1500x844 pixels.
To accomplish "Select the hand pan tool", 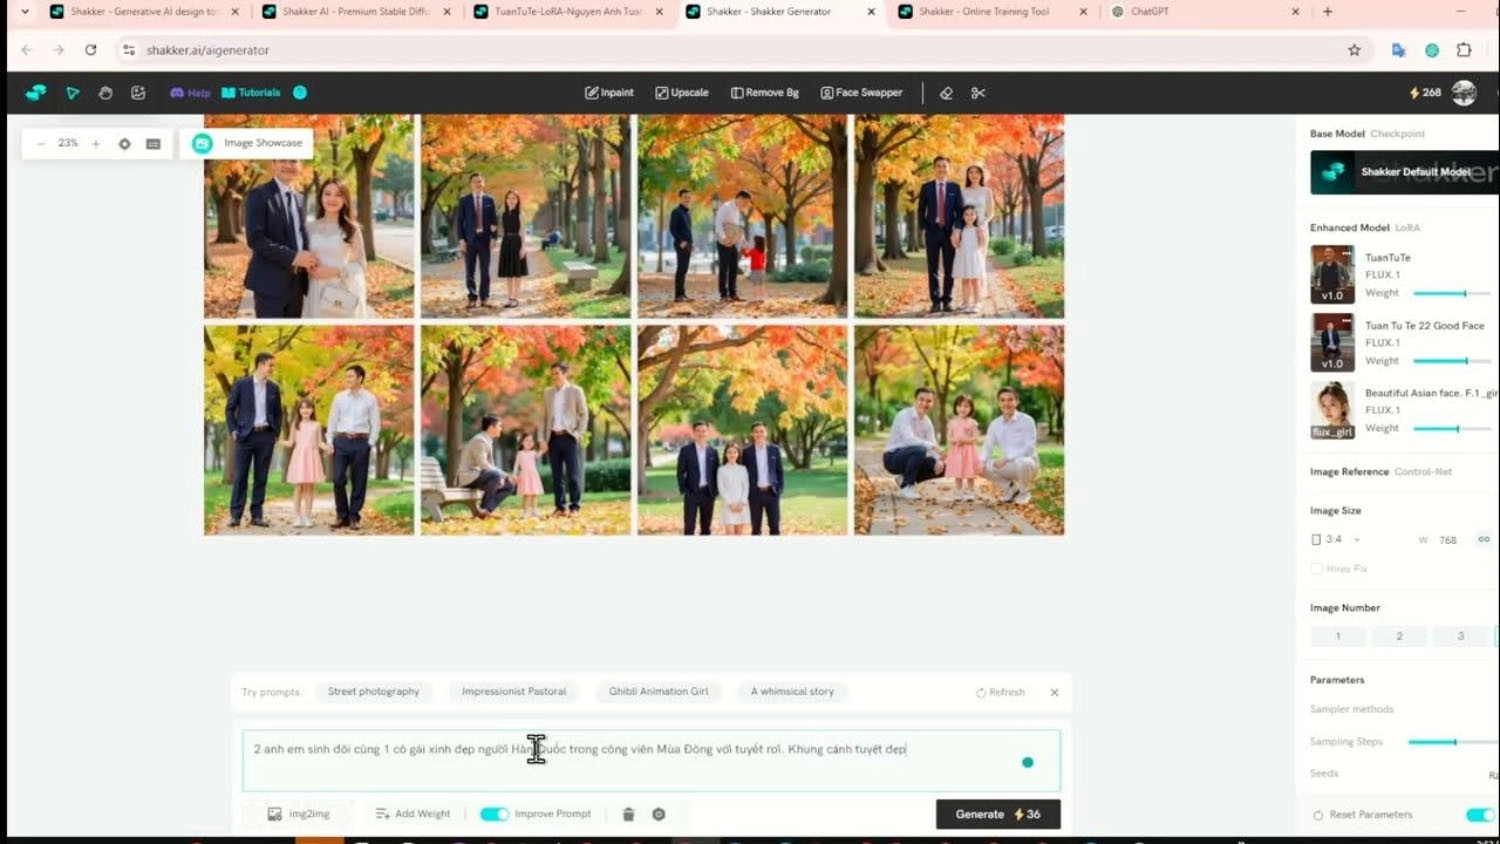I will pyautogui.click(x=105, y=92).
